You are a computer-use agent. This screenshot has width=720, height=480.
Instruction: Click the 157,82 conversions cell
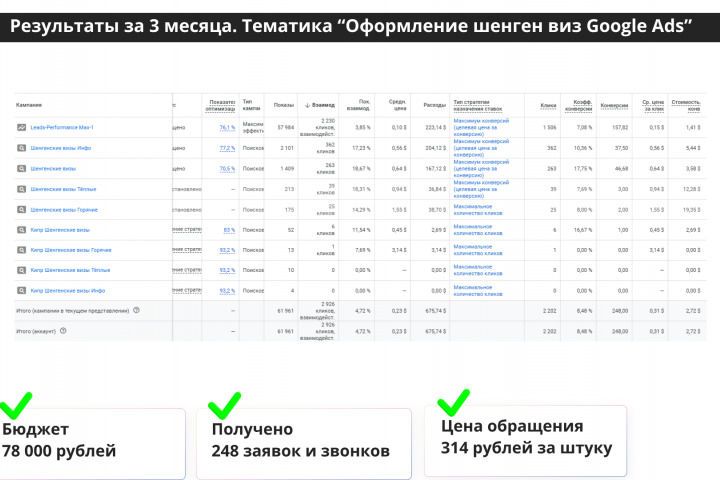pos(620,127)
